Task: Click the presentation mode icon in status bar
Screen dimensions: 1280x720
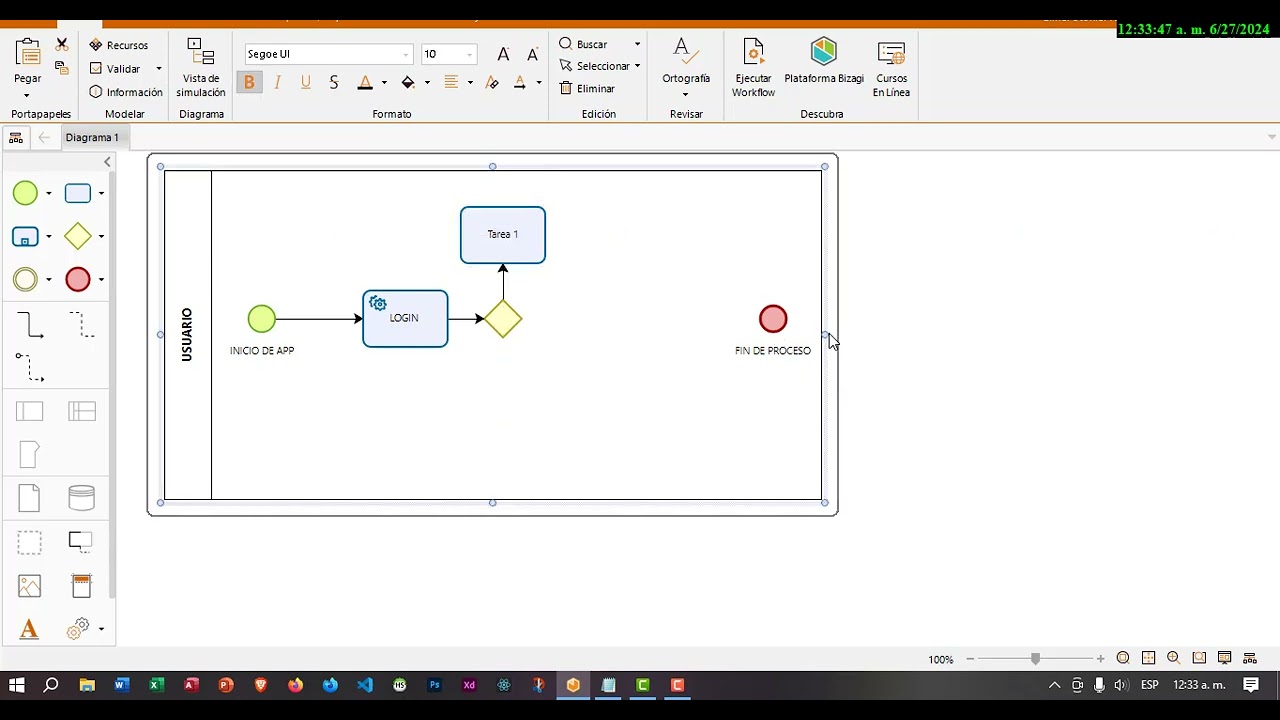Action: click(x=1224, y=658)
